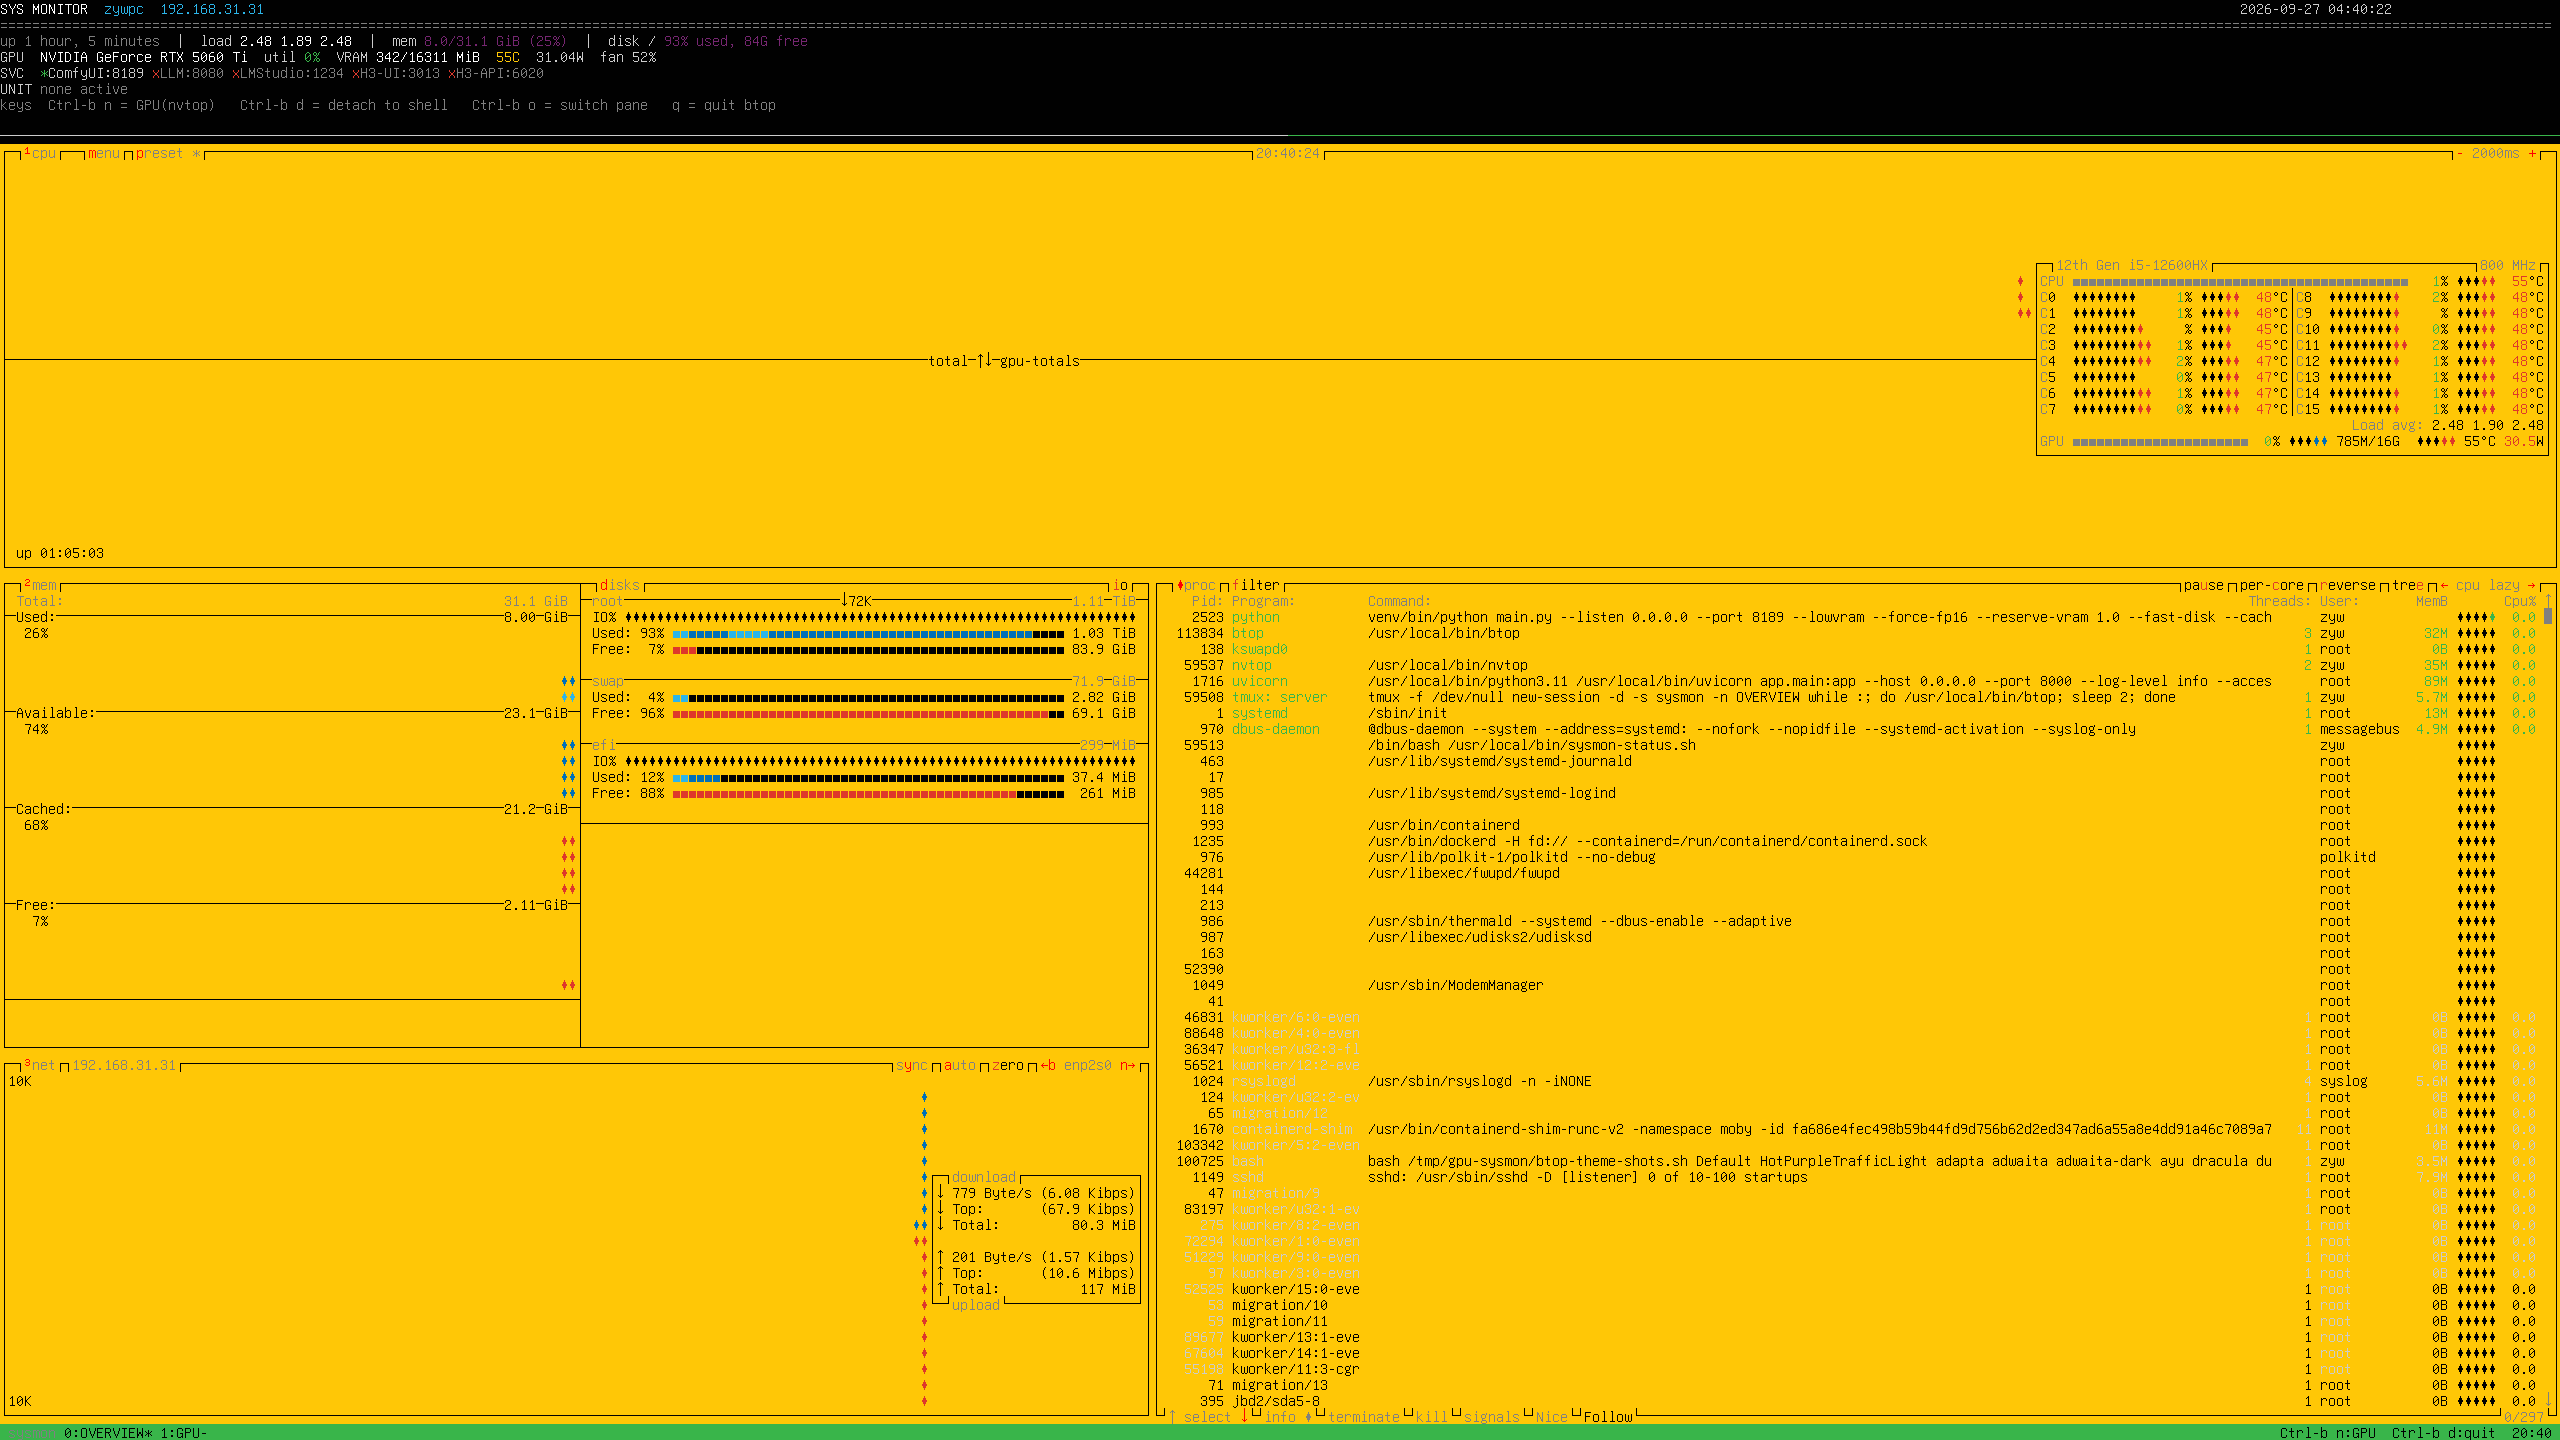Decrease update interval with minus beside 2000ms
Viewport: 2560px width, 1440px height.
pos(2460,153)
